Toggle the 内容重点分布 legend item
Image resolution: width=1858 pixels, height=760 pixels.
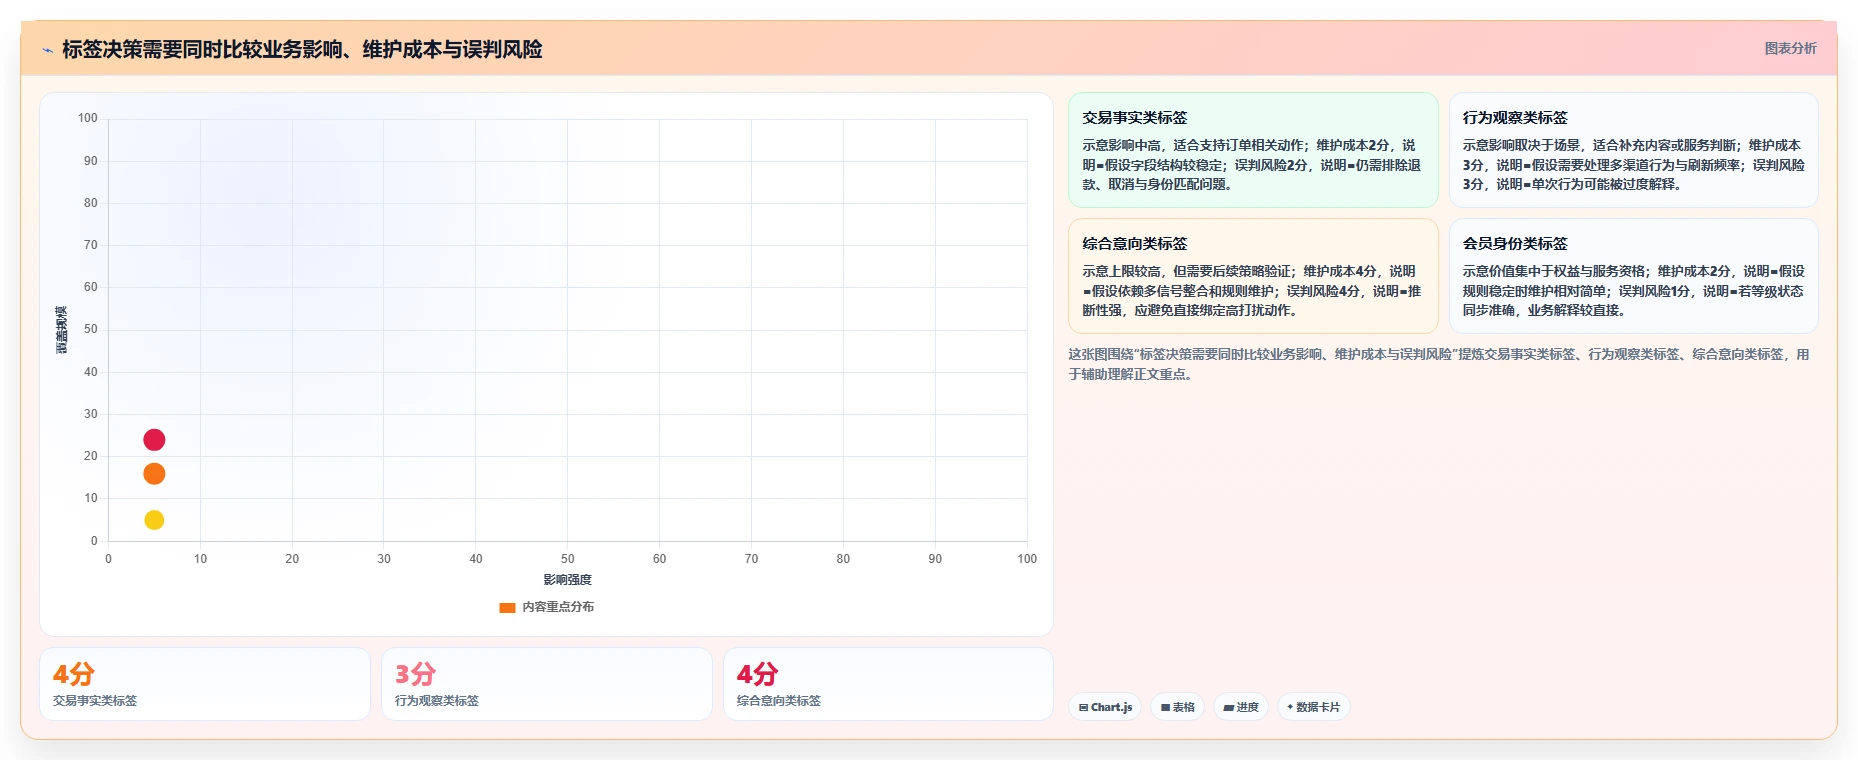coord(547,607)
